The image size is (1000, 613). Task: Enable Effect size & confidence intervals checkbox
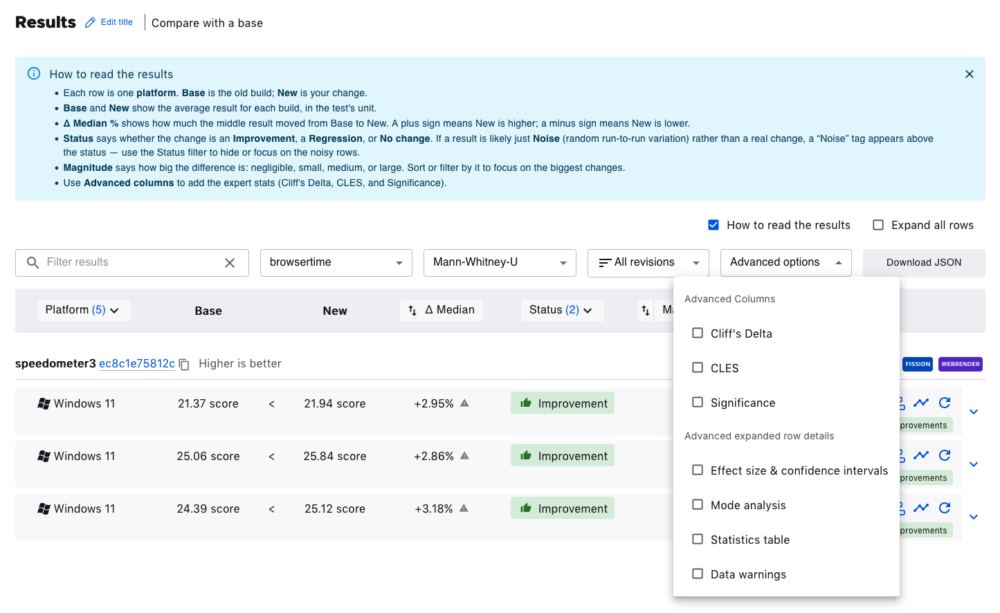tap(698, 470)
